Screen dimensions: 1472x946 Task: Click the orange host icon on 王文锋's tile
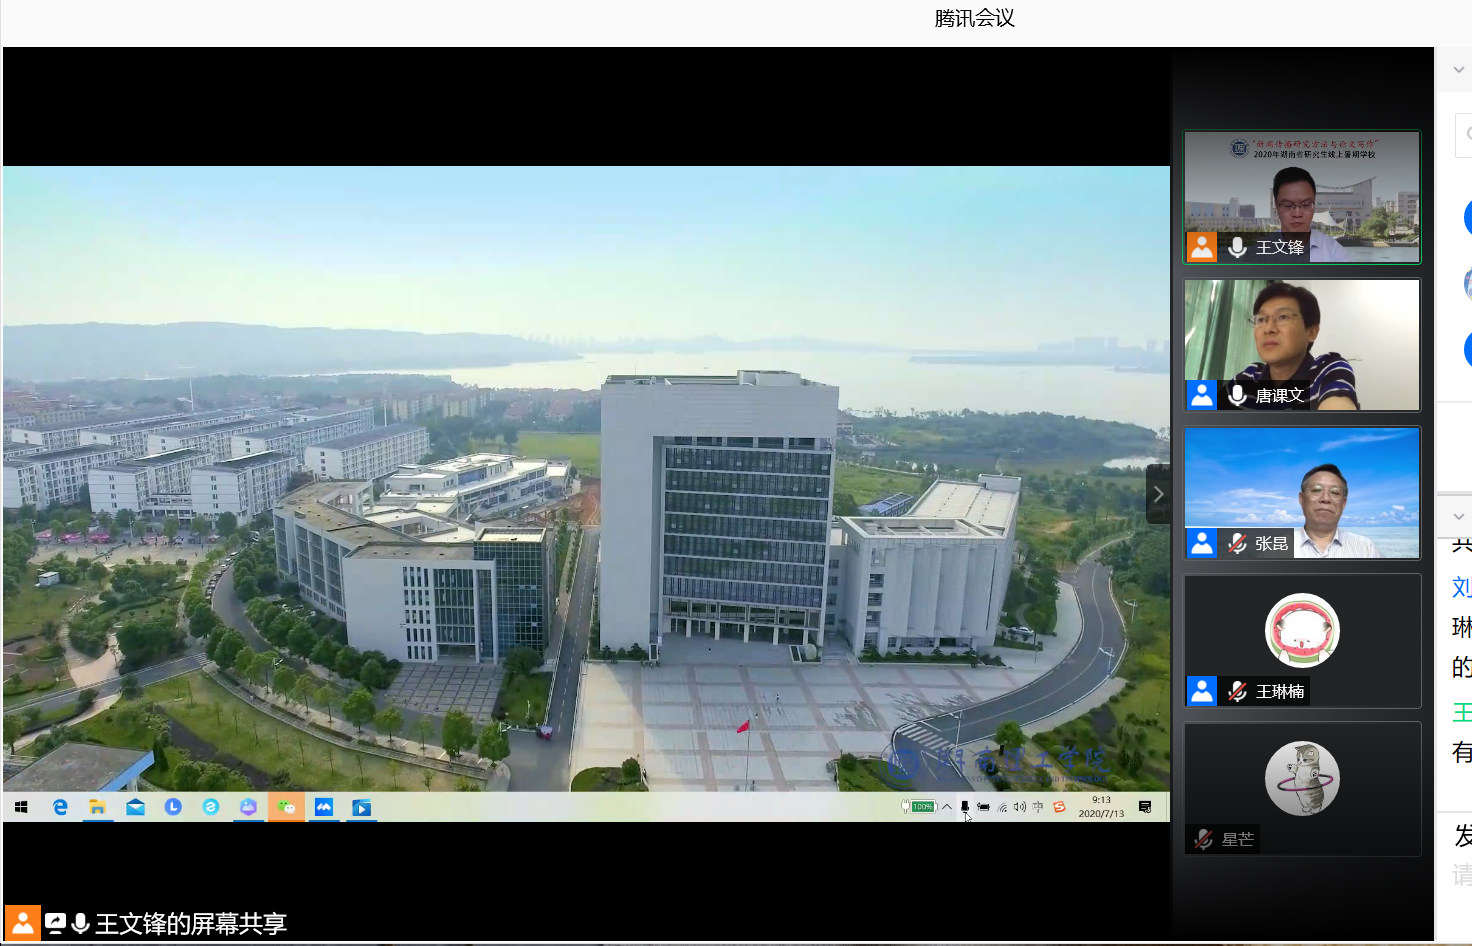(1201, 247)
